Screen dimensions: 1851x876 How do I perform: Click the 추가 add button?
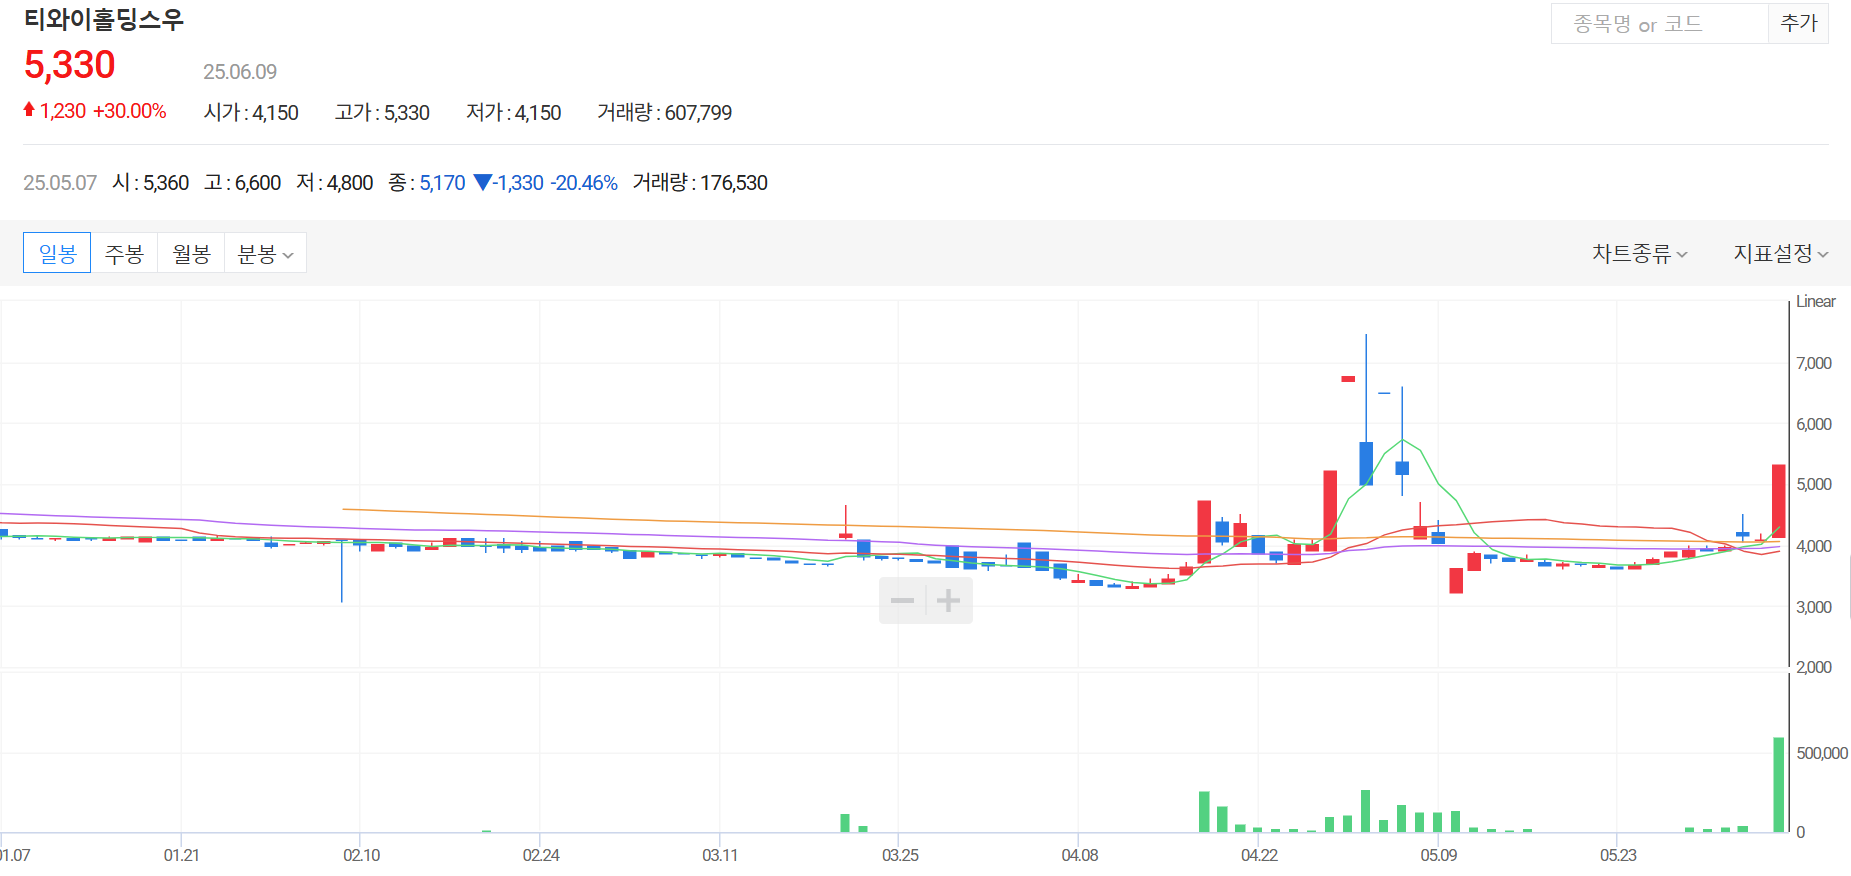(1799, 24)
